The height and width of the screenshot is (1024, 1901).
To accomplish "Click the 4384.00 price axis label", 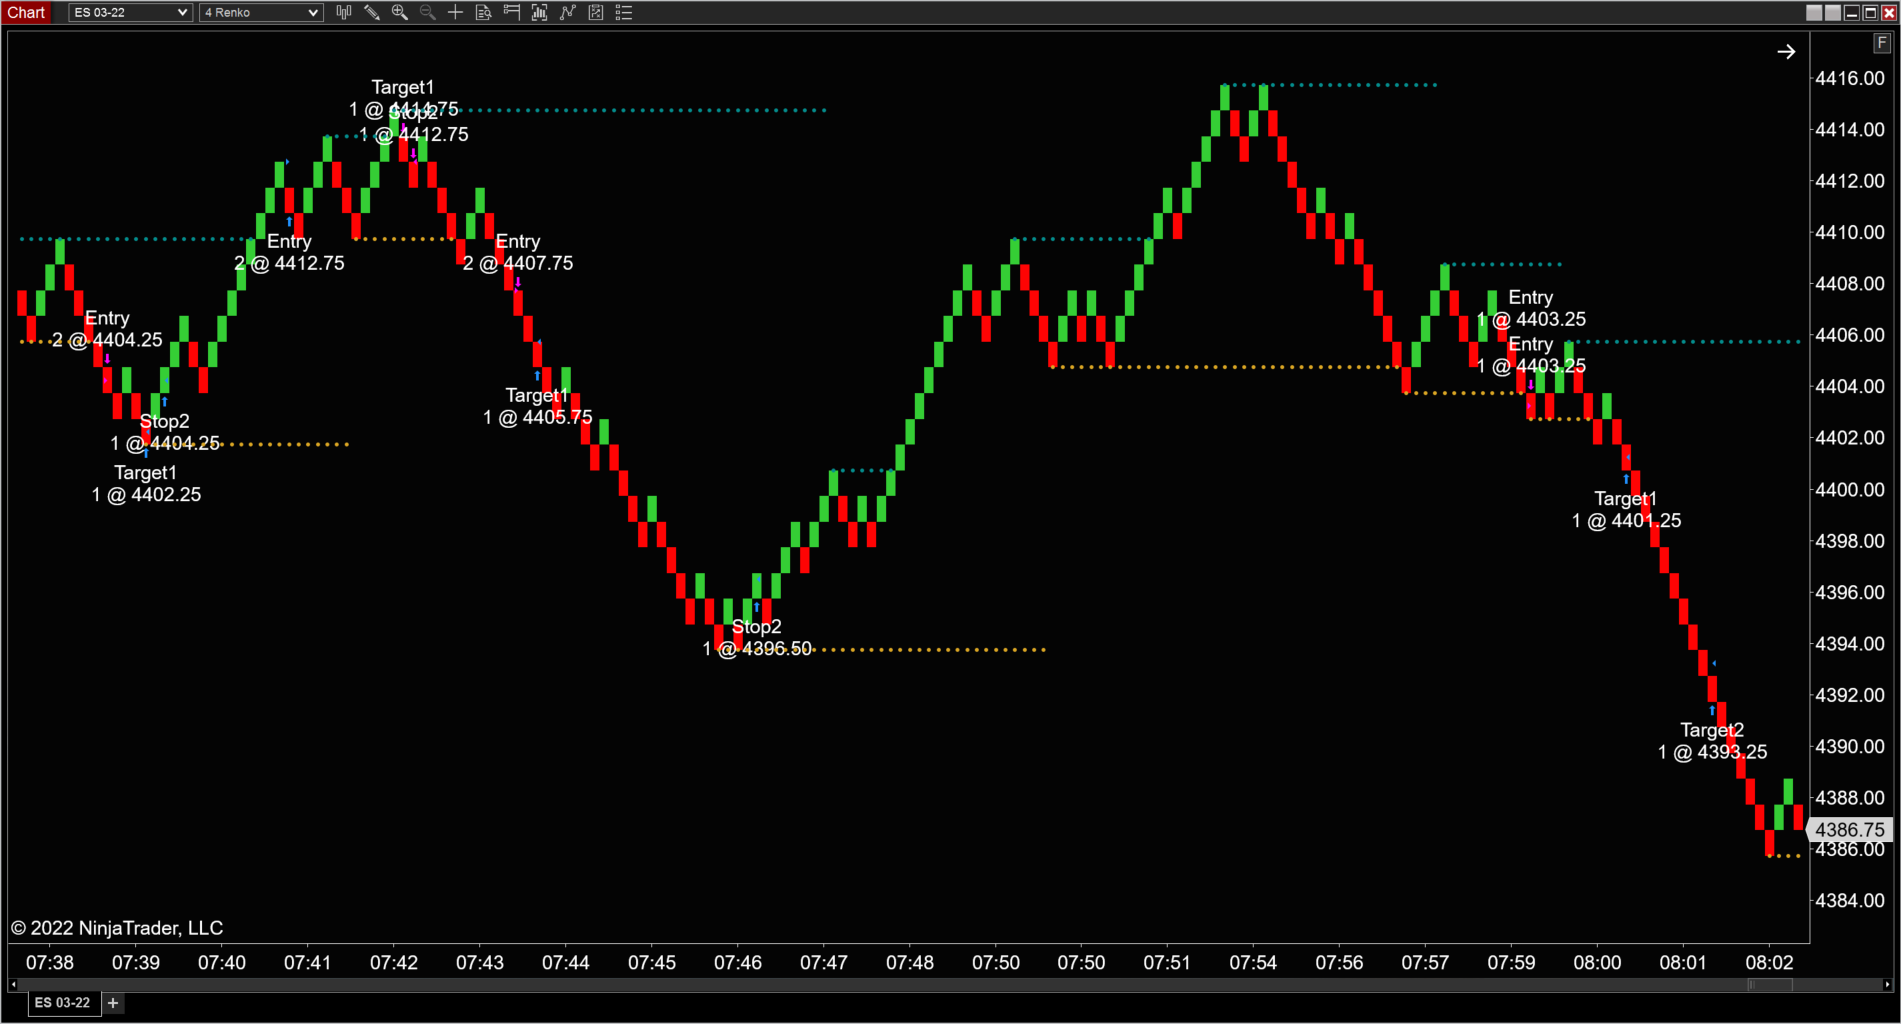I will click(1850, 901).
